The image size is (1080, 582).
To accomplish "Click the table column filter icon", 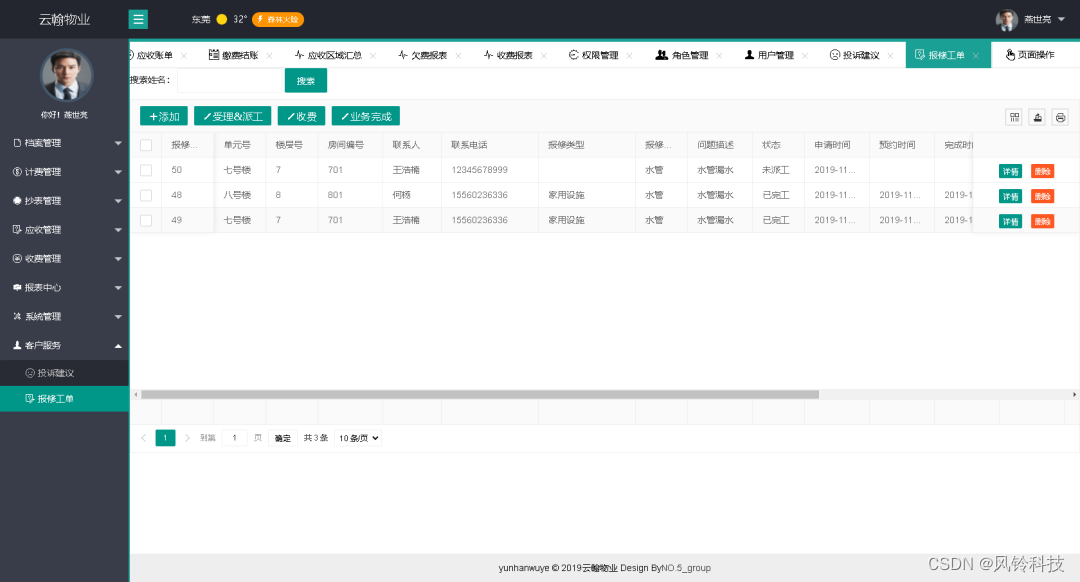I will click(1014, 117).
